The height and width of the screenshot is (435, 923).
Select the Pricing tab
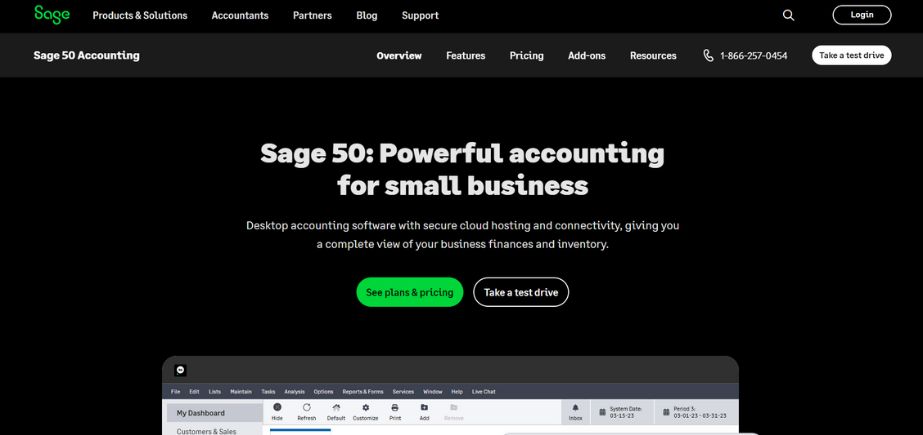[527, 55]
